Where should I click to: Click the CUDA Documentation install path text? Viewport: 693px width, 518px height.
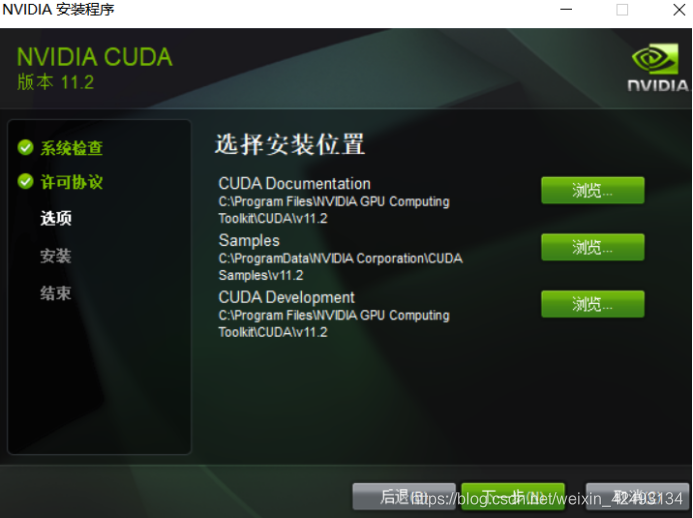tap(334, 210)
